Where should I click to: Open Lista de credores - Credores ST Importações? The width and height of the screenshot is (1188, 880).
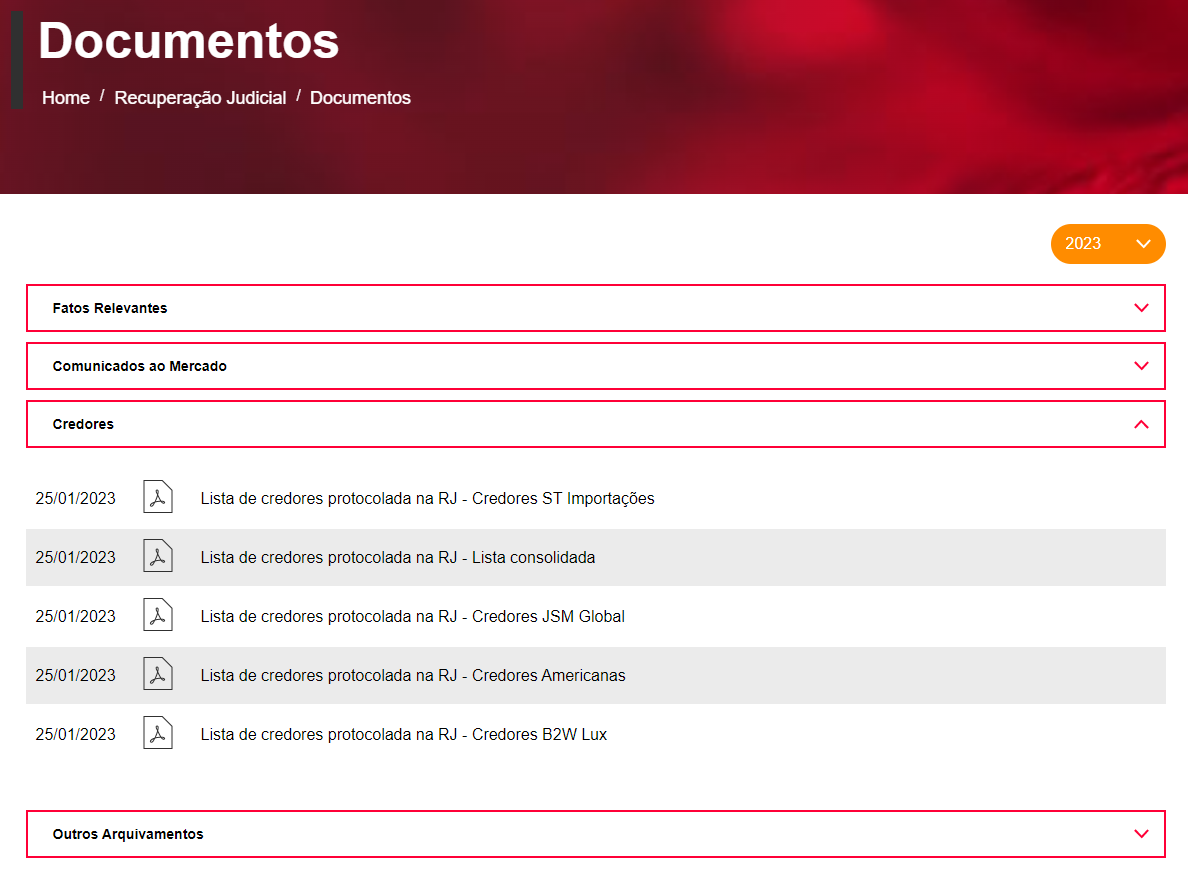(x=427, y=498)
